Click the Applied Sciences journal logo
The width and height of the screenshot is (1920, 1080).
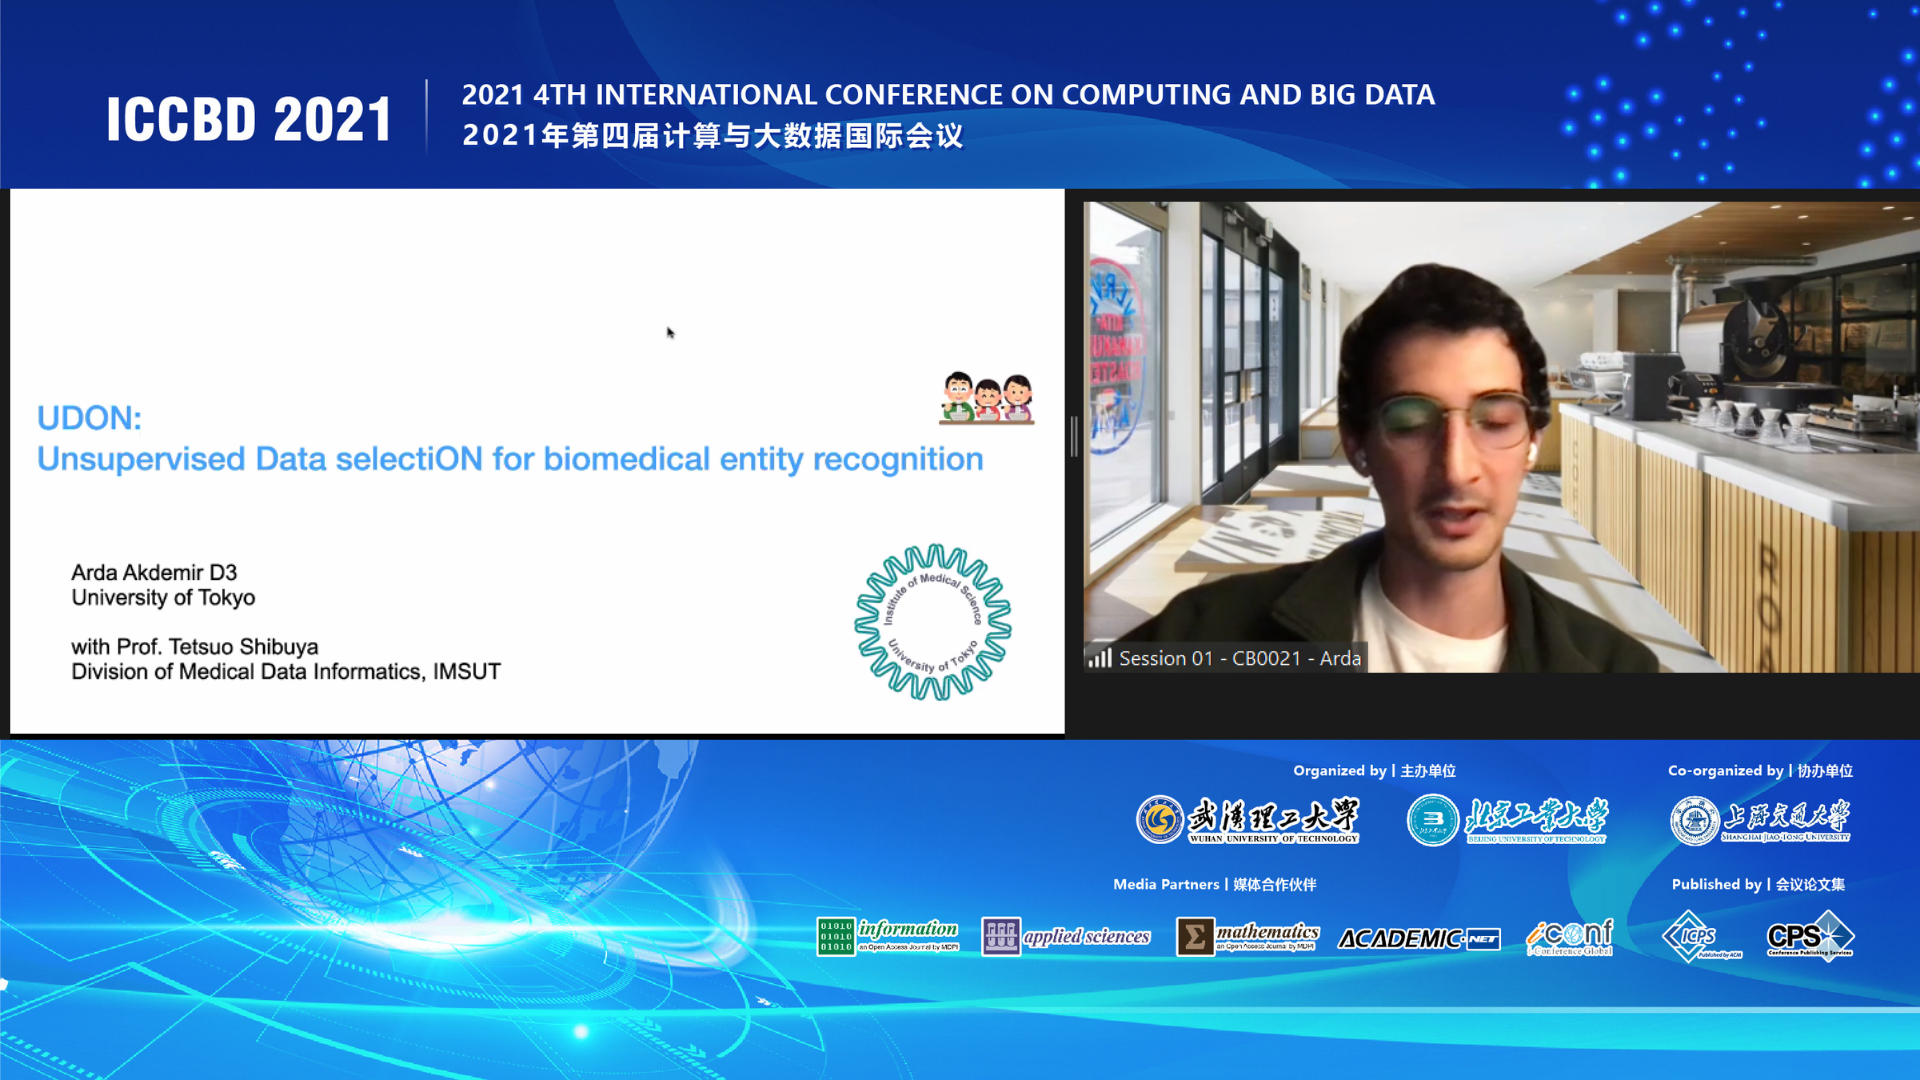pyautogui.click(x=1066, y=936)
